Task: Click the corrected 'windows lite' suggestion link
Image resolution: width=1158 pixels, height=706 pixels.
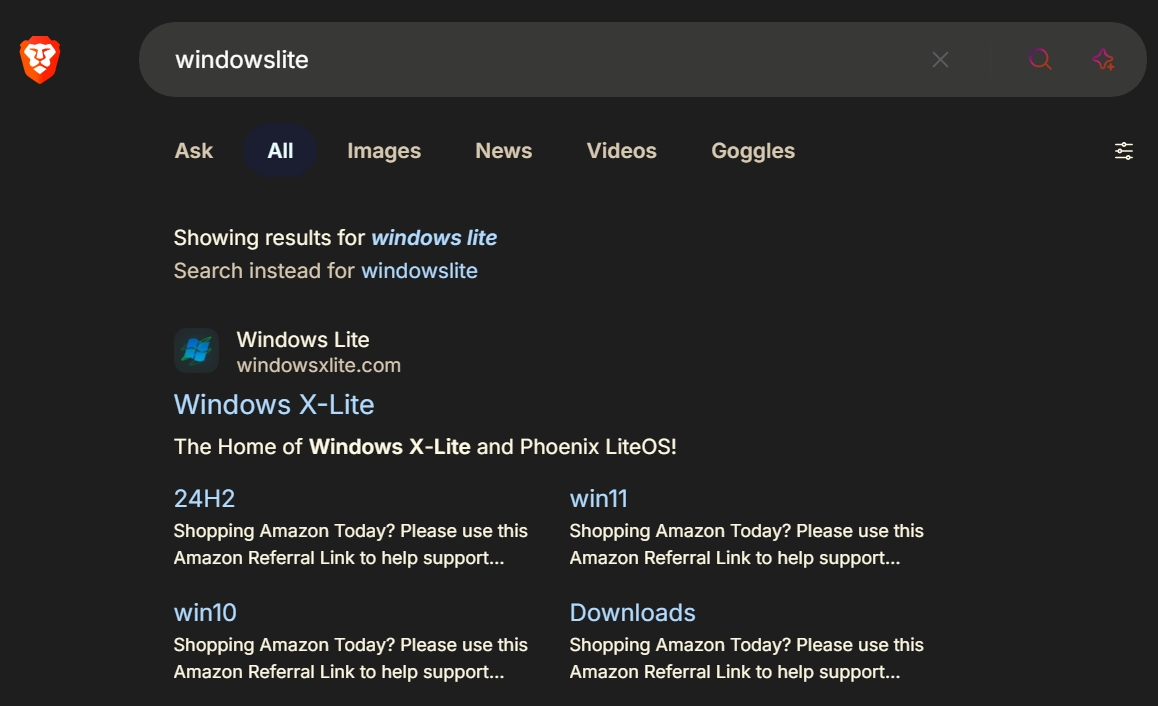Action: [434, 238]
